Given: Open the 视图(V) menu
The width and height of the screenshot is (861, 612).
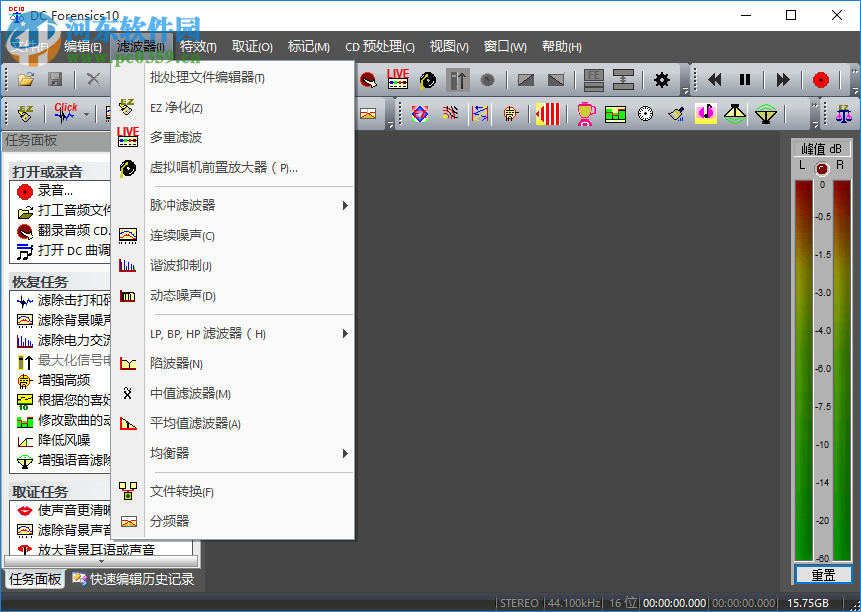Looking at the screenshot, I should tap(449, 47).
